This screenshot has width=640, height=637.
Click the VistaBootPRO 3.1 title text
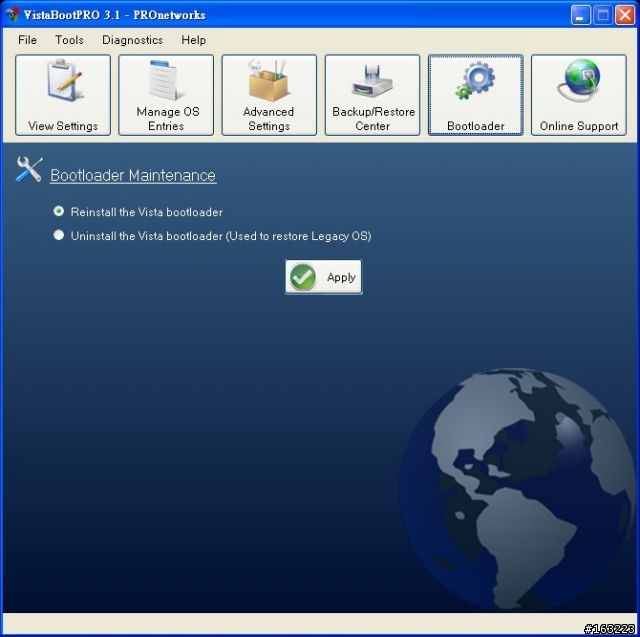pyautogui.click(x=115, y=15)
